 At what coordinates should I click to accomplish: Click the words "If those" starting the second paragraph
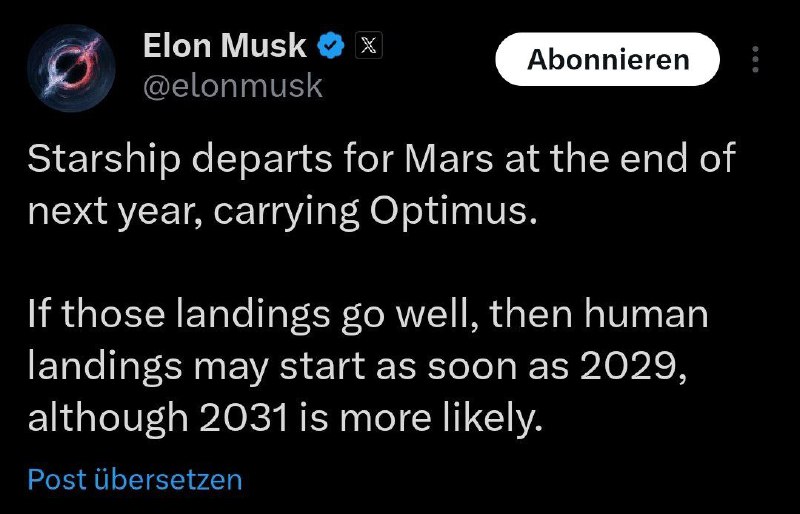tap(85, 314)
